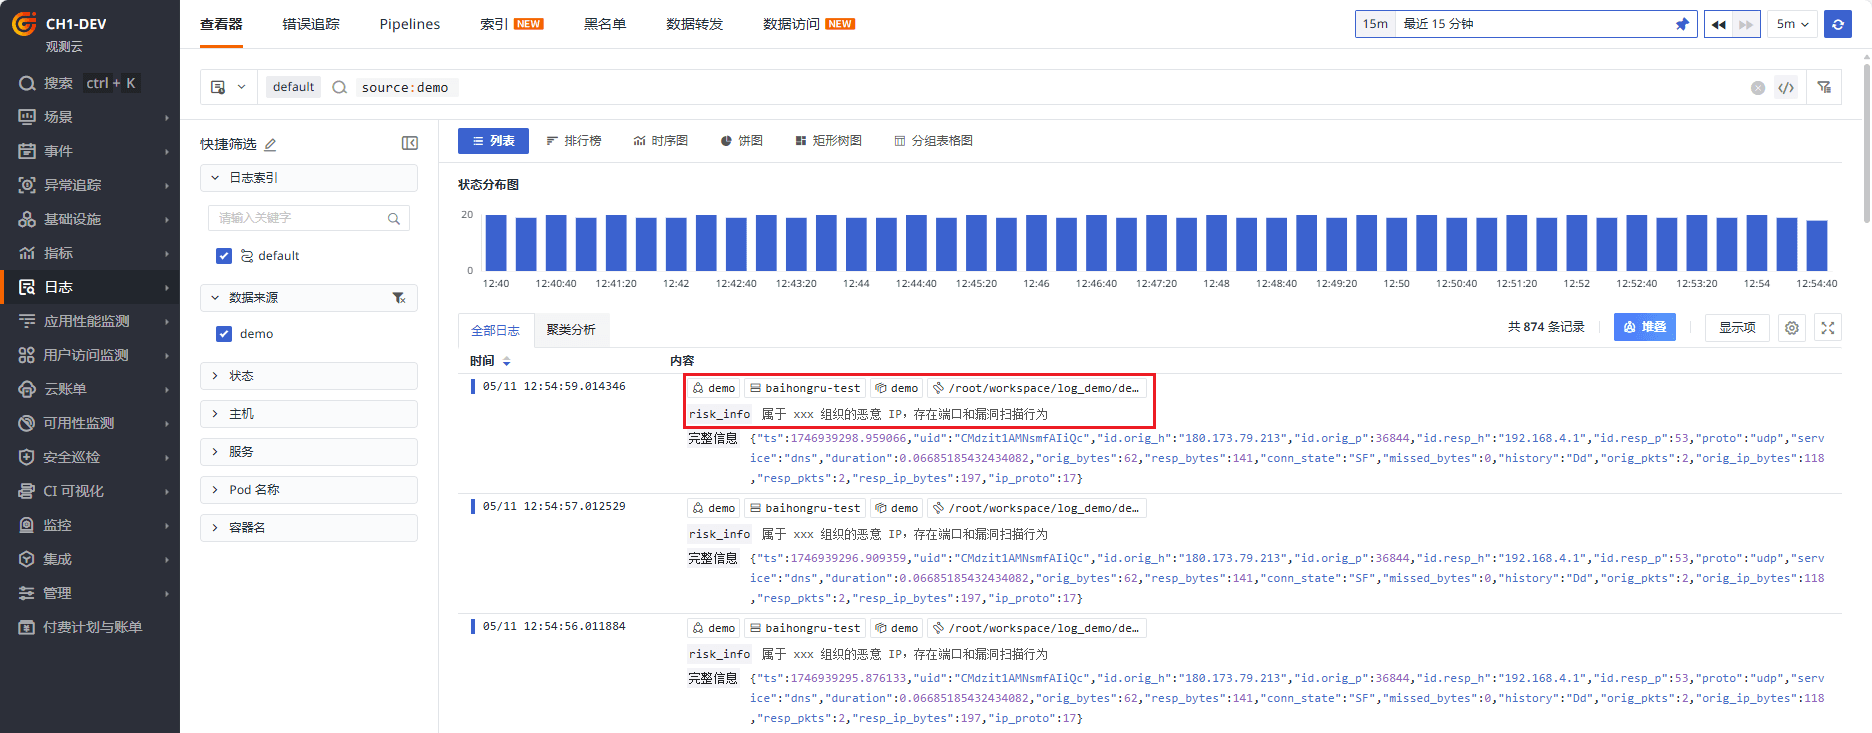Sort by 时间 column header
The width and height of the screenshot is (1872, 733).
[490, 361]
